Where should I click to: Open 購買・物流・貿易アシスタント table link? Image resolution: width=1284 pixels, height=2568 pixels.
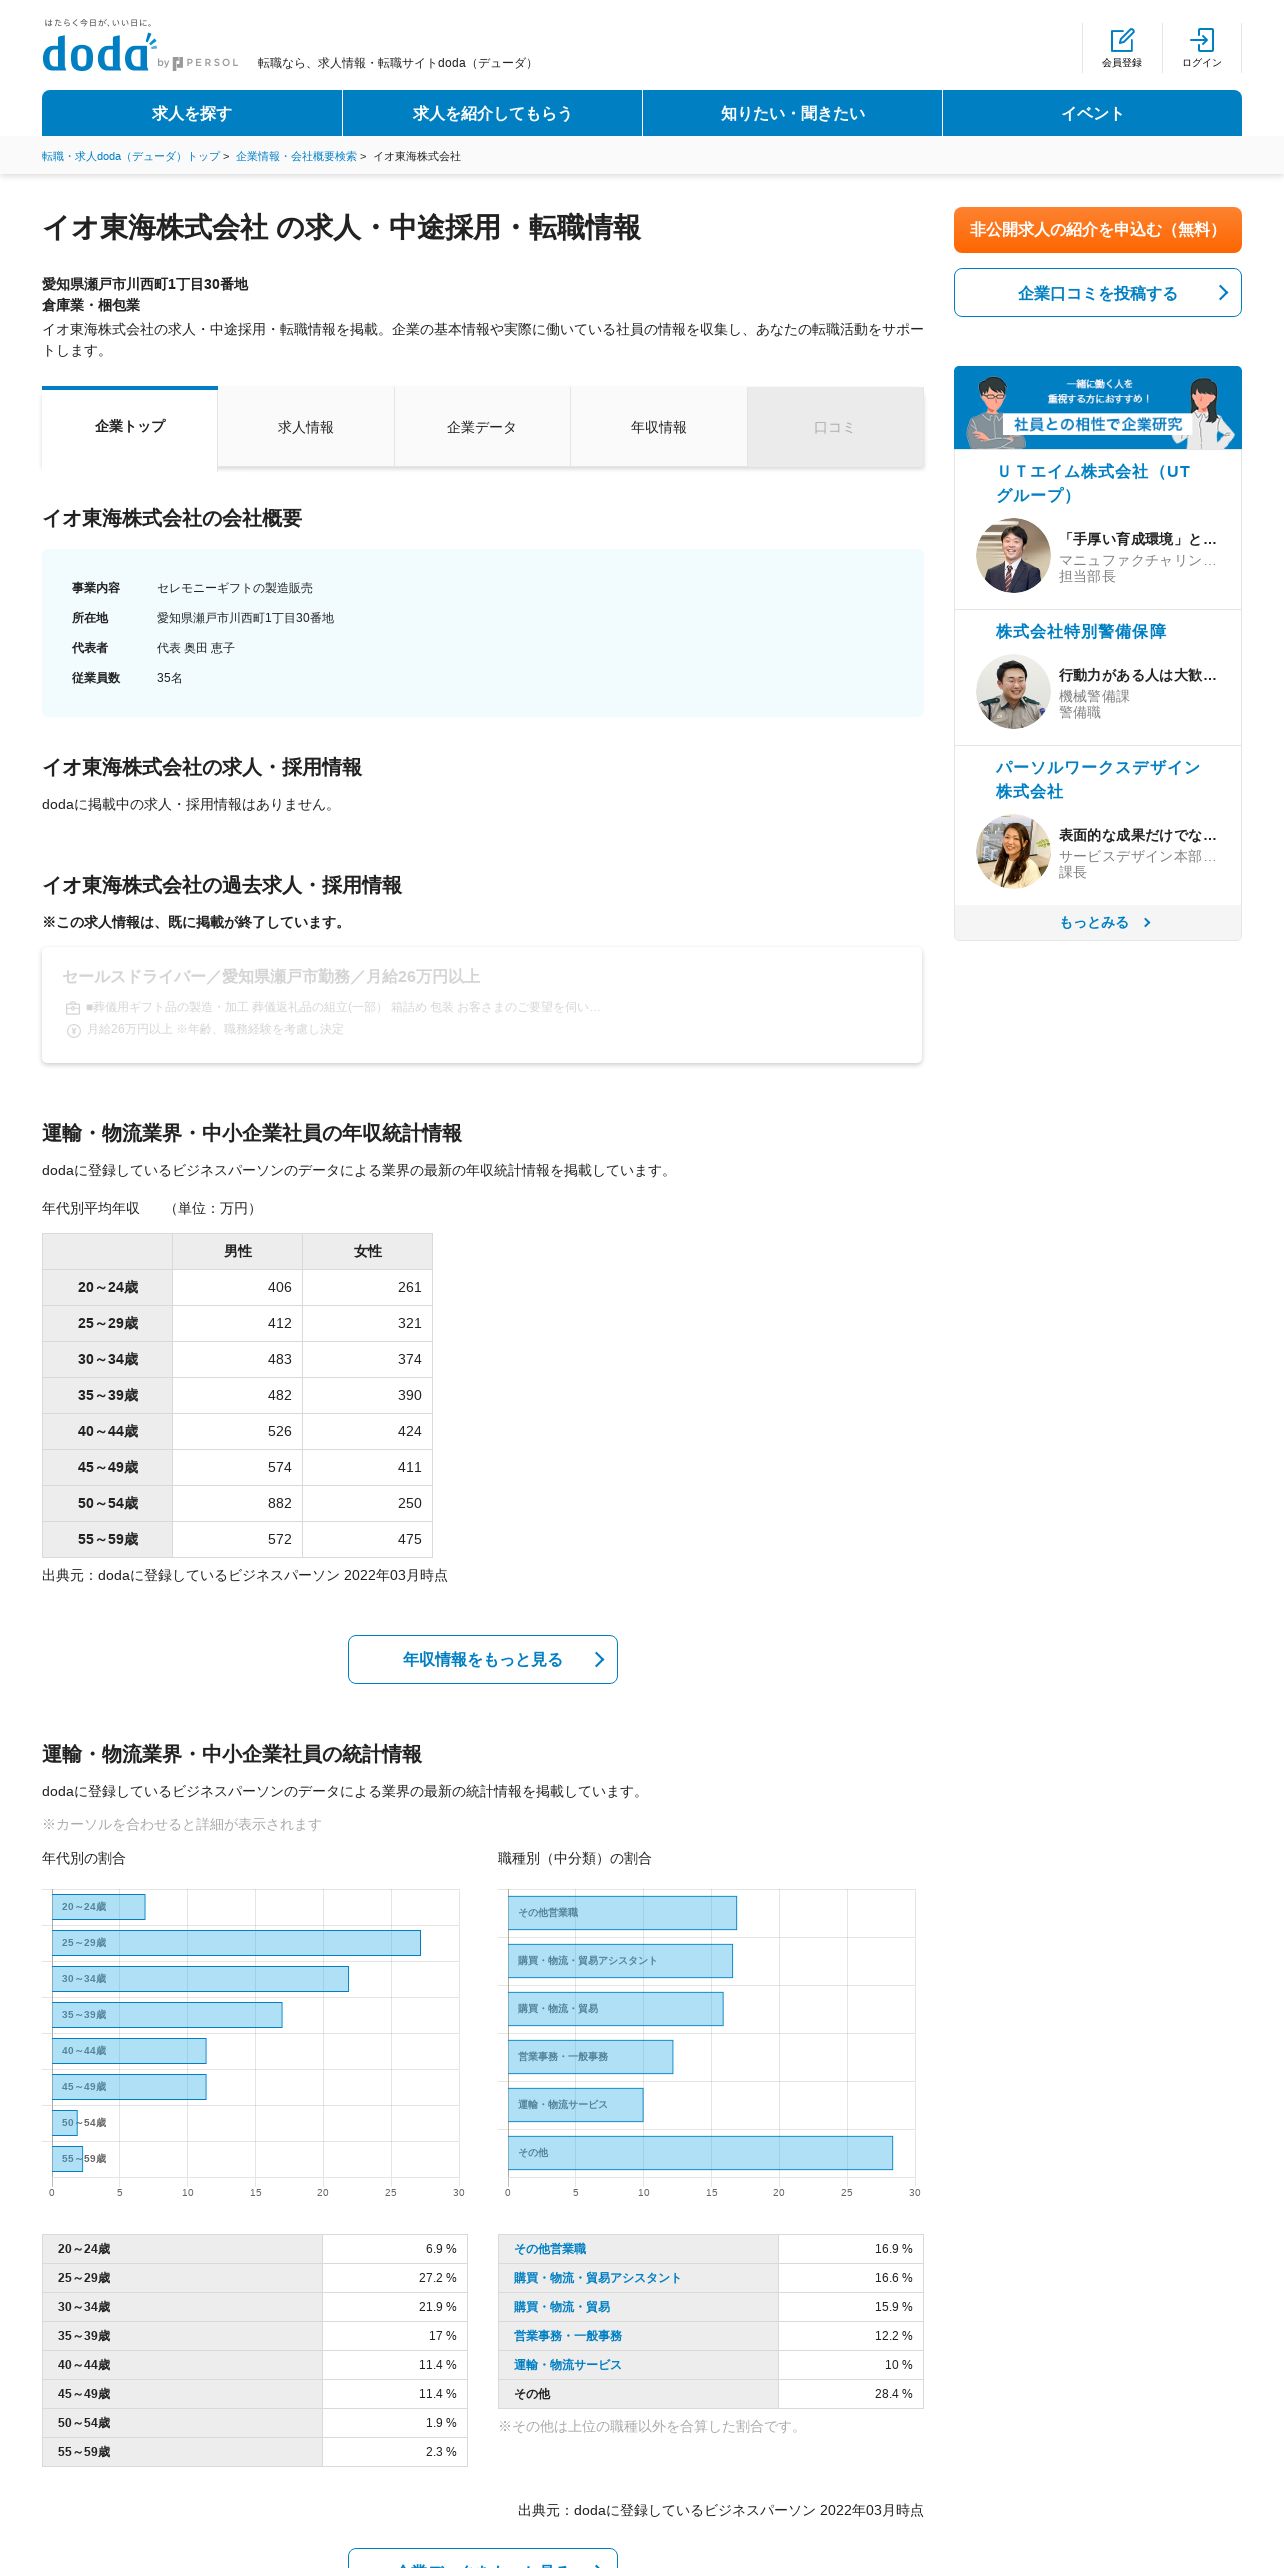[597, 2278]
